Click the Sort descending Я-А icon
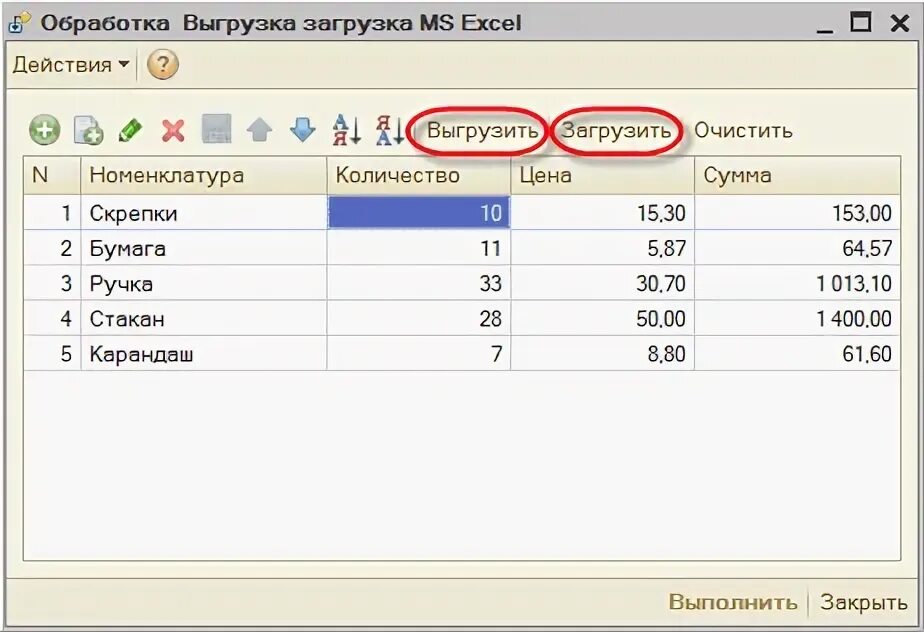This screenshot has width=924, height=632. click(390, 130)
